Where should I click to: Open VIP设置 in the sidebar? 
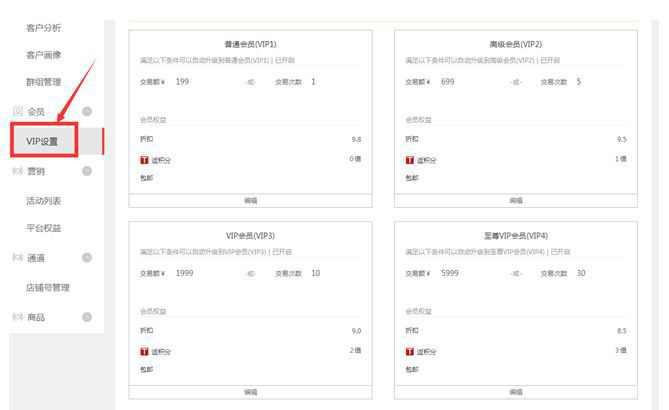point(42,142)
